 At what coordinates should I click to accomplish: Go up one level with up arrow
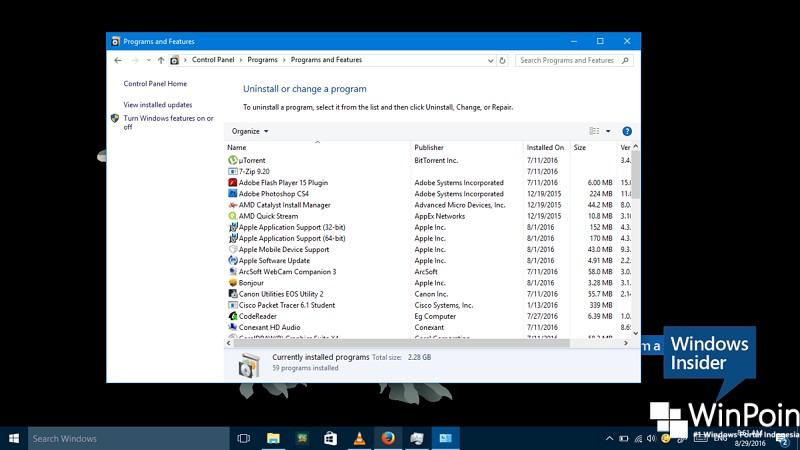(x=161, y=60)
